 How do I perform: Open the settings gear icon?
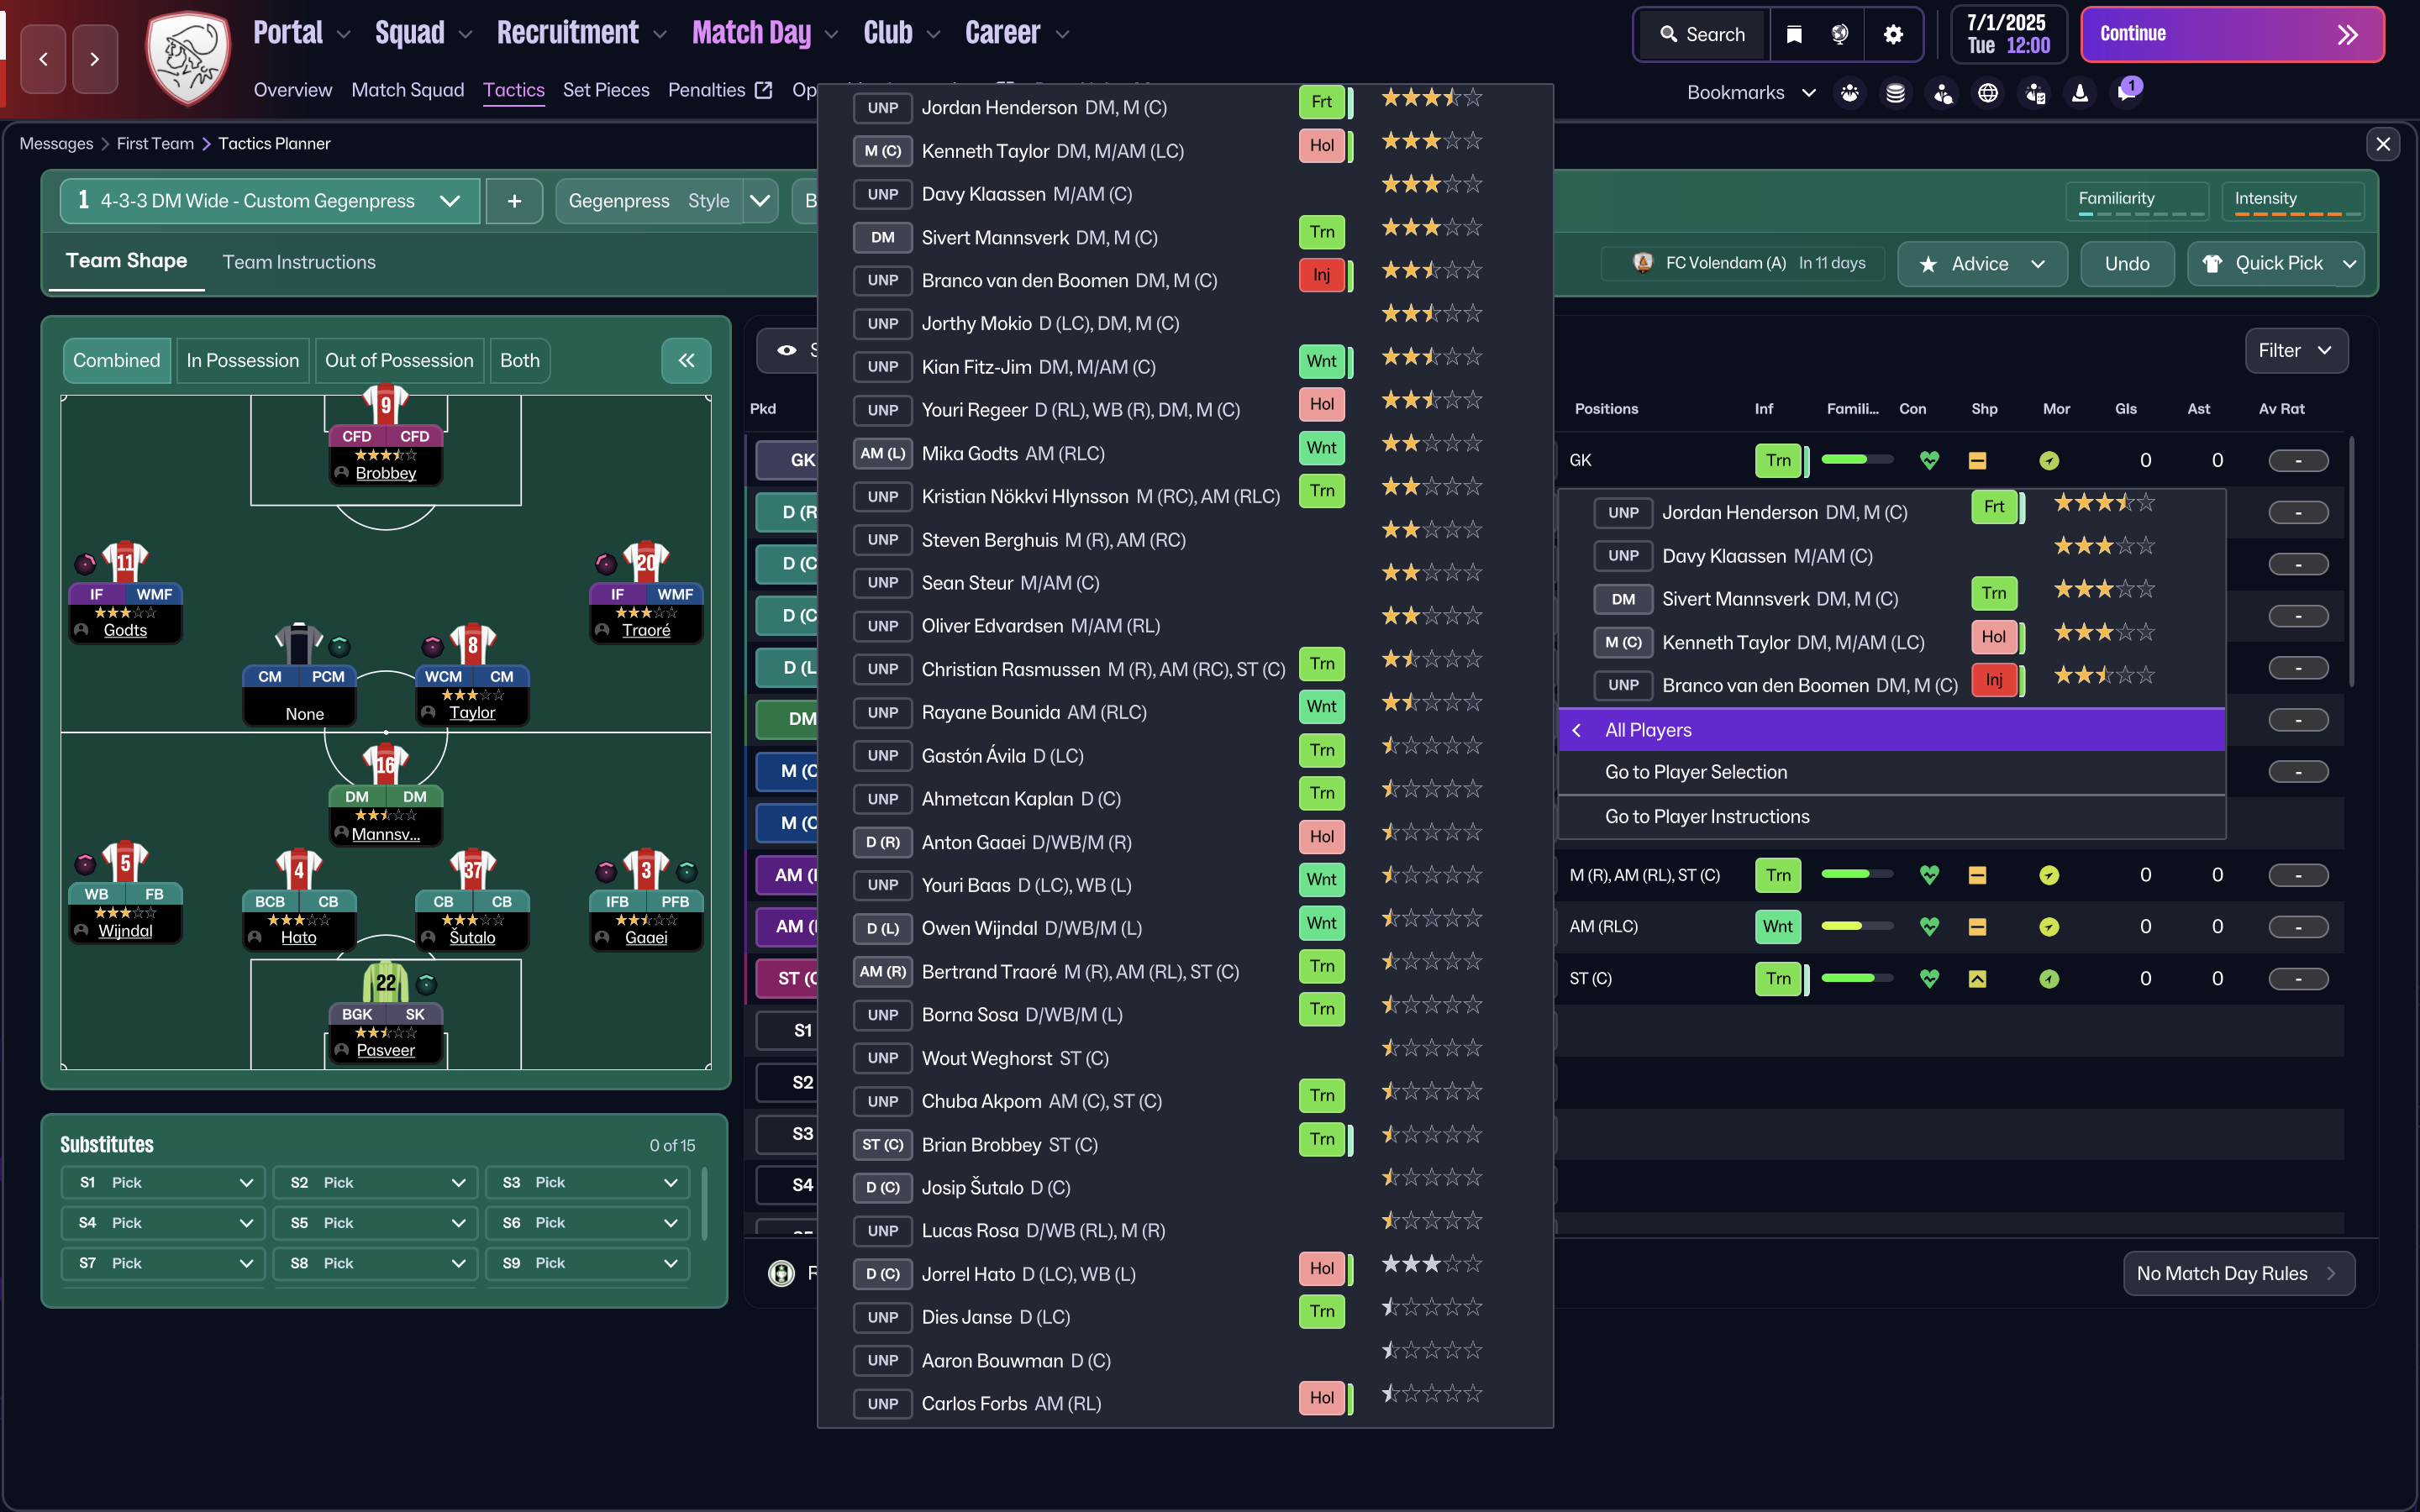coord(1892,35)
